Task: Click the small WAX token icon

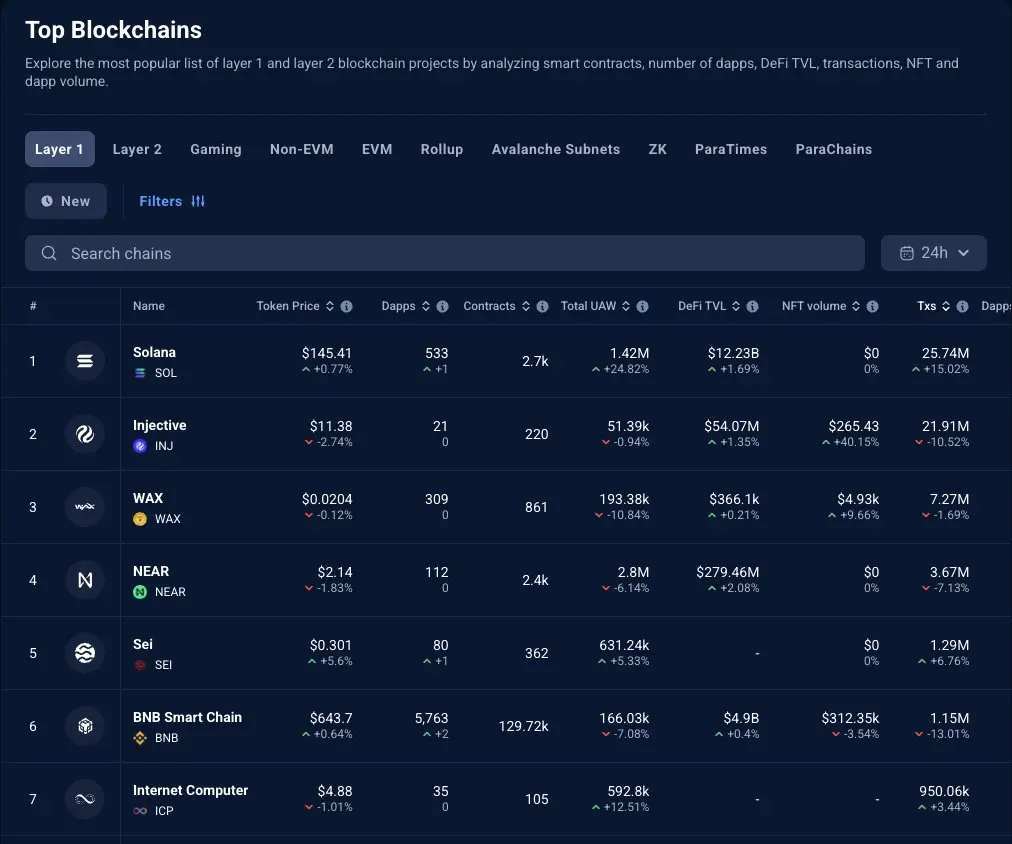Action: tap(139, 518)
